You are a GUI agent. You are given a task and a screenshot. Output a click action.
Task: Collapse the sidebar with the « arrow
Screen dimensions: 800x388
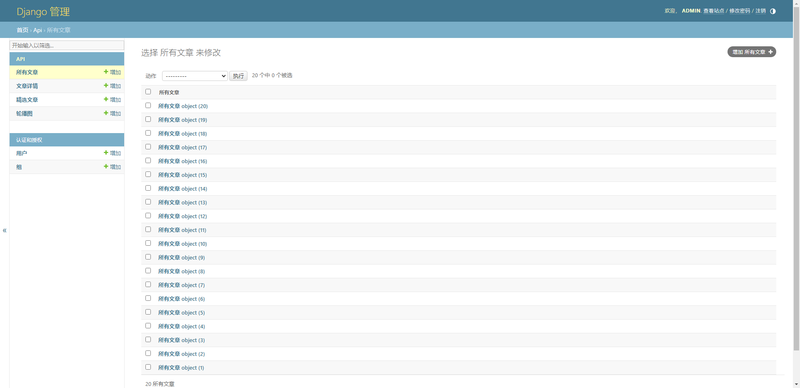tap(4, 230)
